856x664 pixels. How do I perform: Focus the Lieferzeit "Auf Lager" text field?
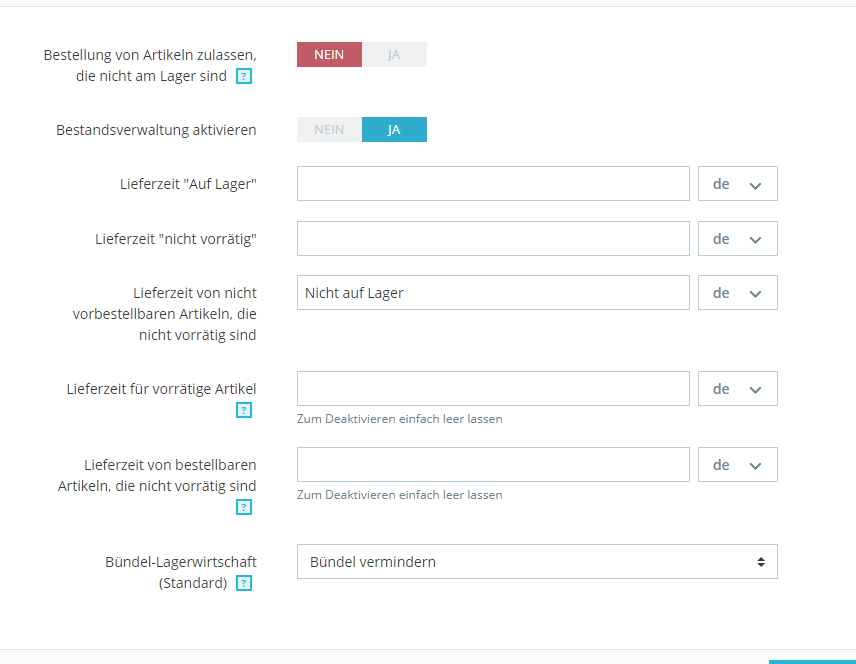[494, 183]
